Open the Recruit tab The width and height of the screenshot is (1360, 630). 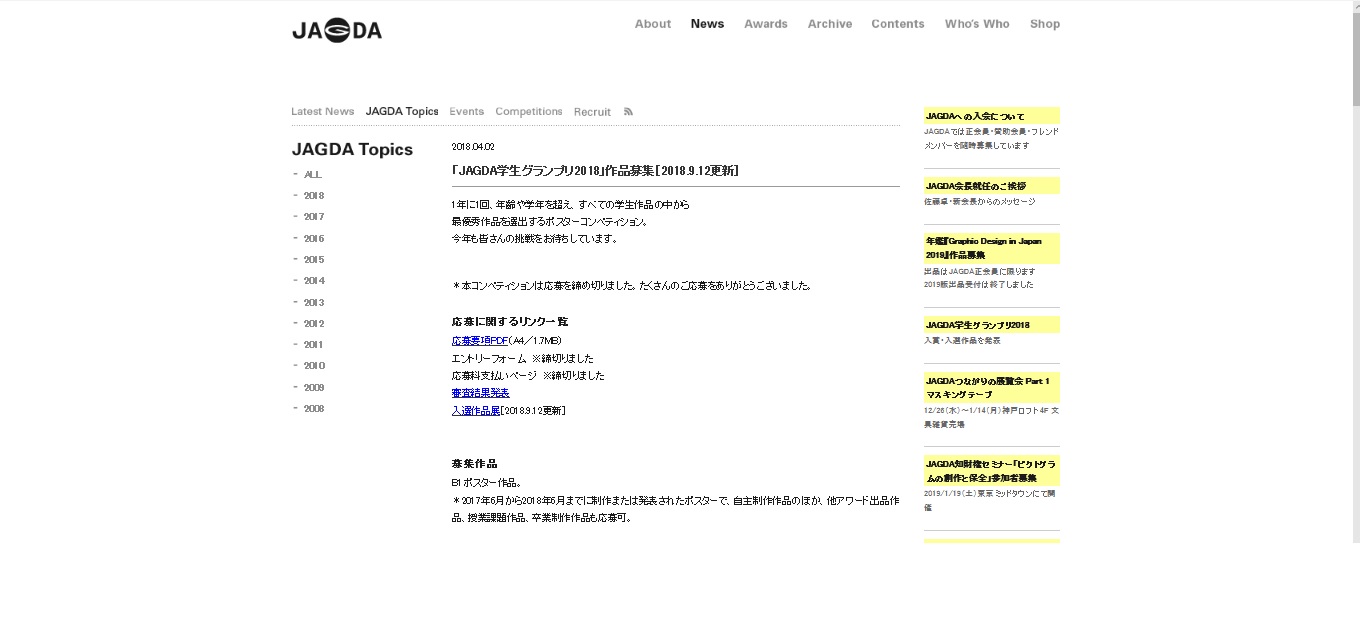592,112
